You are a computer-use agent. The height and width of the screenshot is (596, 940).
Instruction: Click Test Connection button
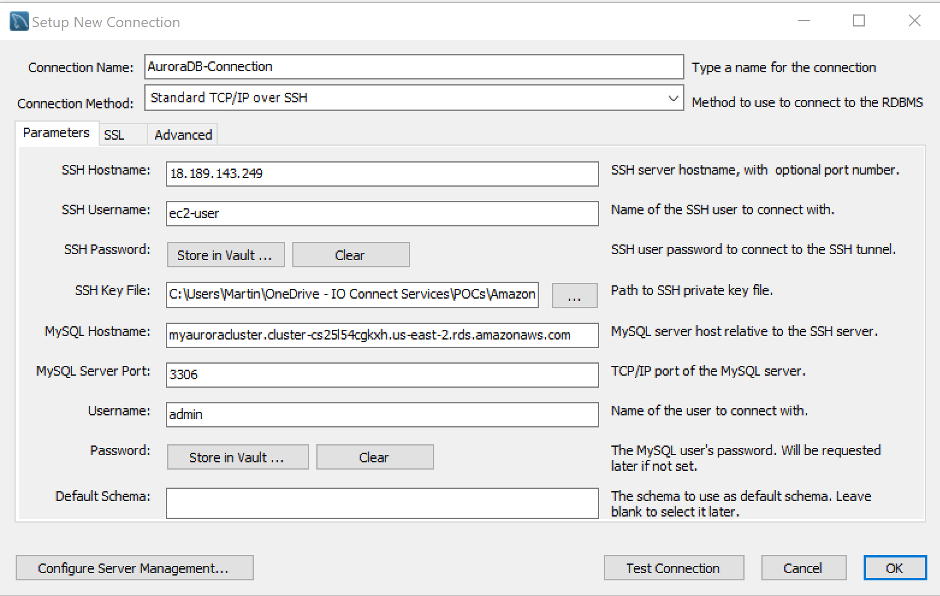coord(674,568)
